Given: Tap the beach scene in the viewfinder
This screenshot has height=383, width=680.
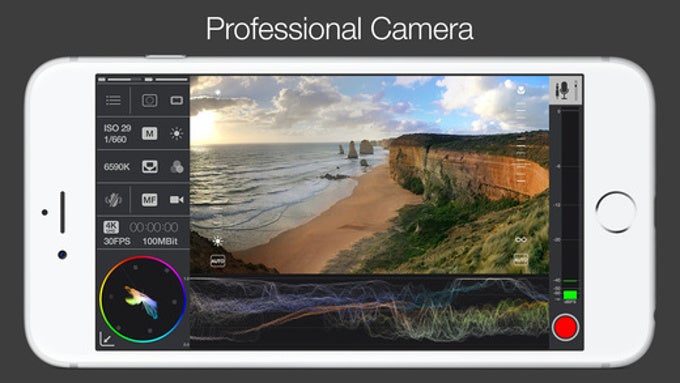Looking at the screenshot, I should [369, 175].
